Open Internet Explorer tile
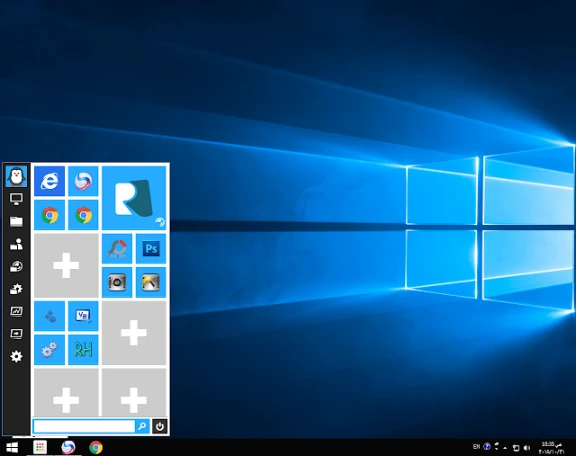Viewport: 576px width, 456px height. (x=49, y=181)
